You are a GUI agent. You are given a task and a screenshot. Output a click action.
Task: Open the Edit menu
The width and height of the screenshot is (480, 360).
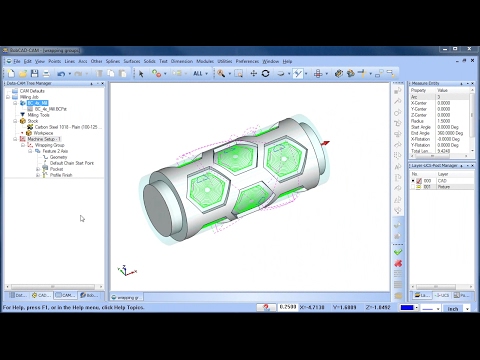point(28,61)
